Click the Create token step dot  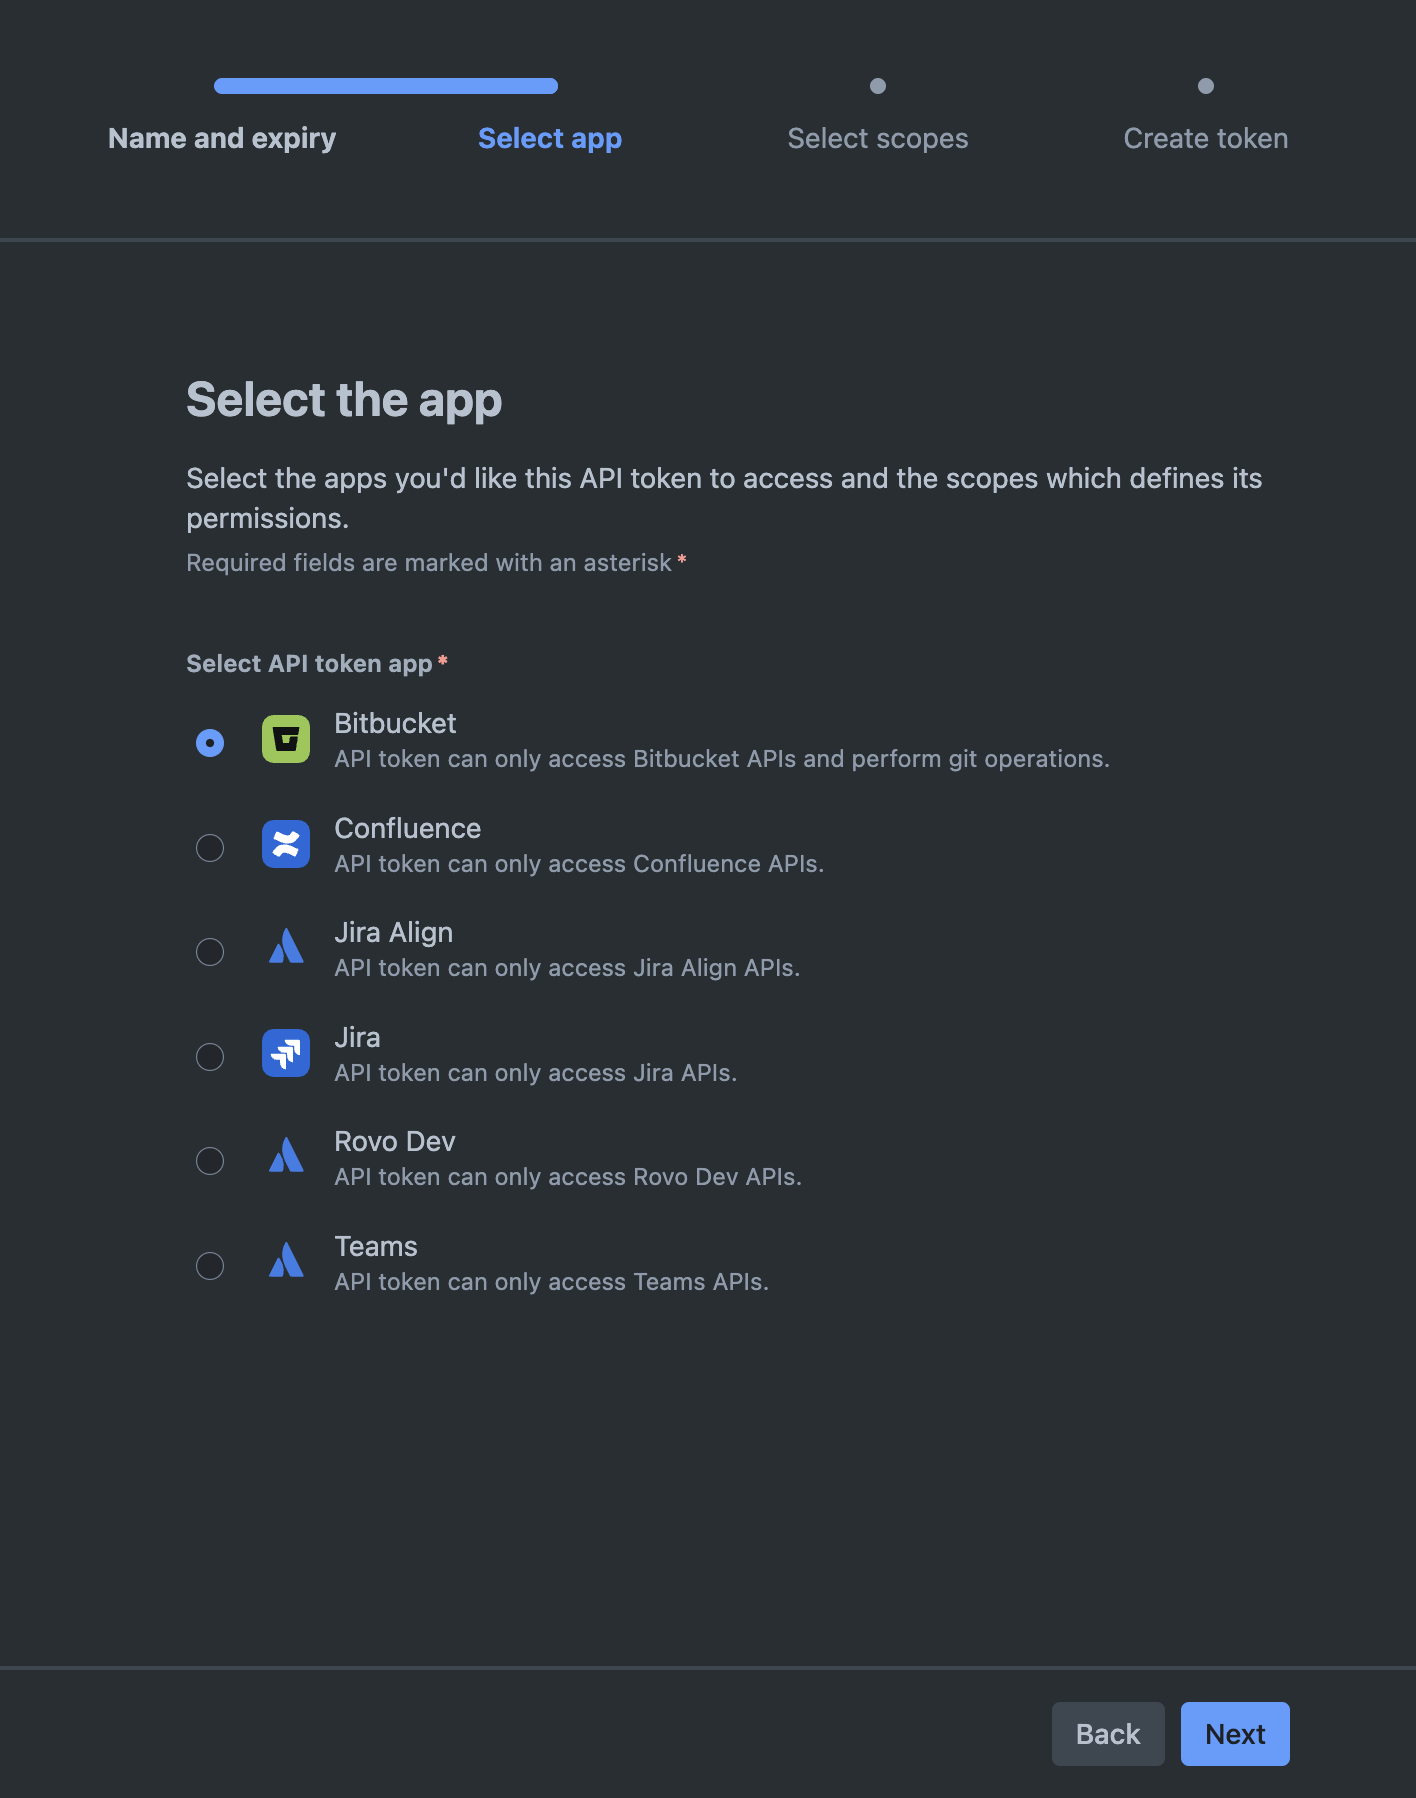[x=1205, y=86]
